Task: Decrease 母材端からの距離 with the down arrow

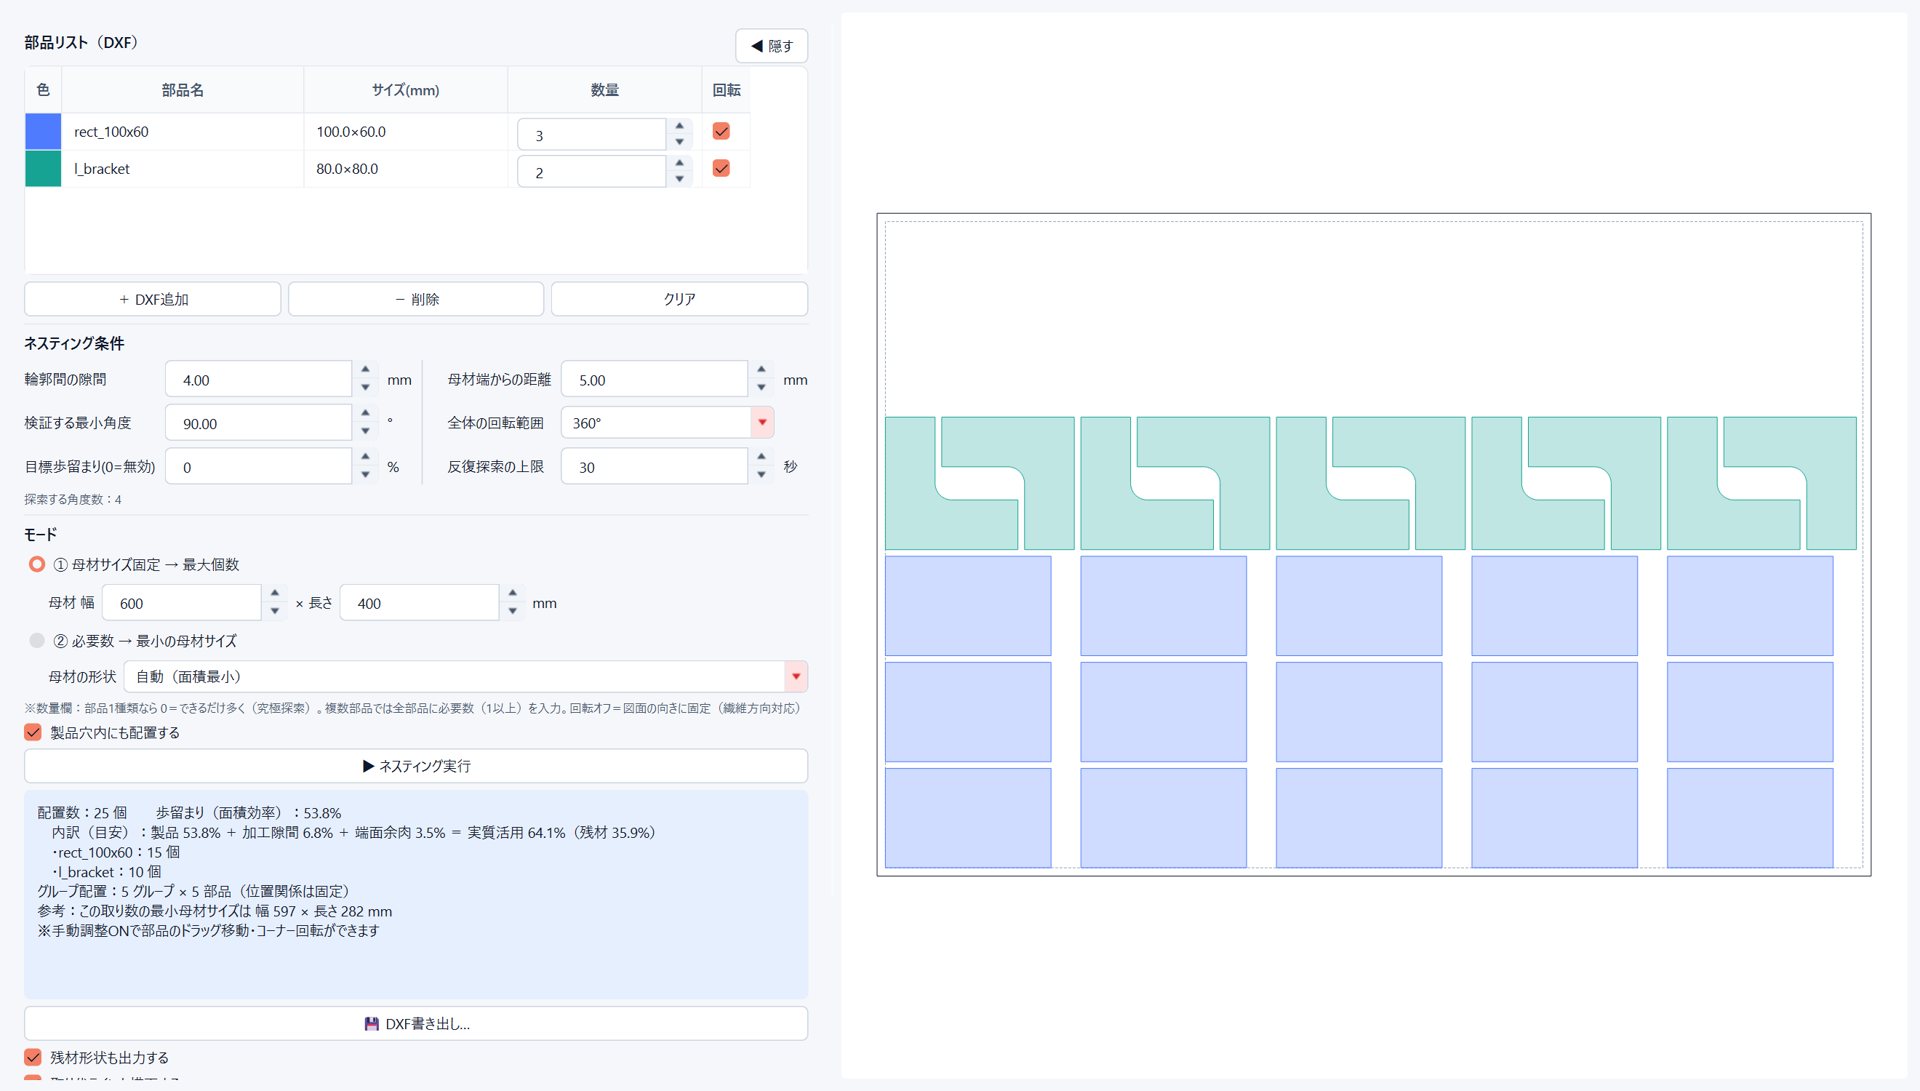Action: click(761, 388)
